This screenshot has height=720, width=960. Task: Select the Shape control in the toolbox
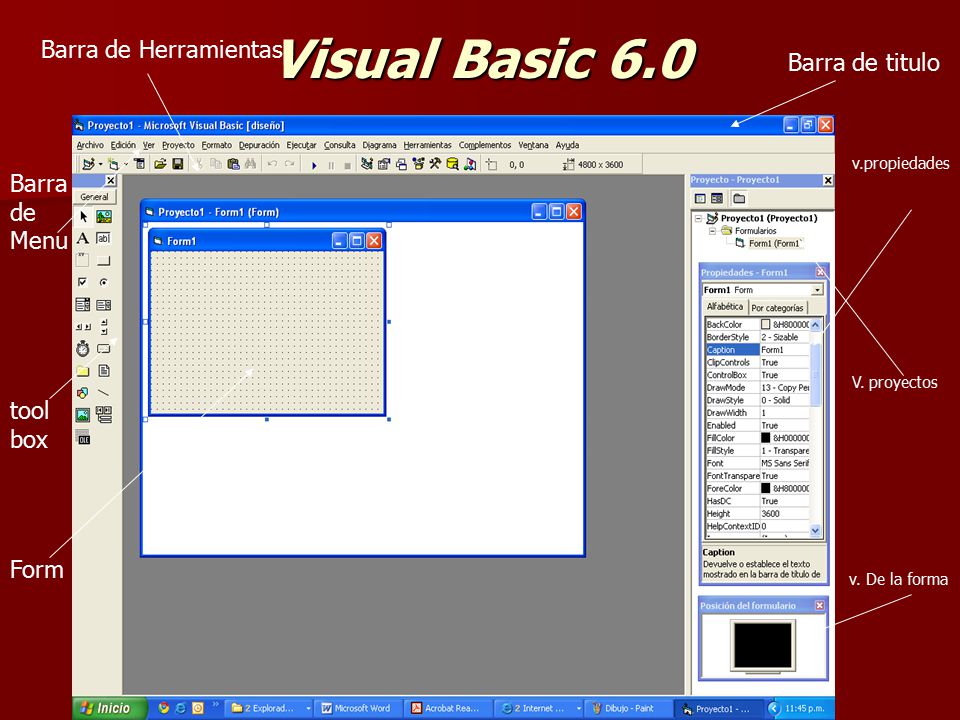83,392
